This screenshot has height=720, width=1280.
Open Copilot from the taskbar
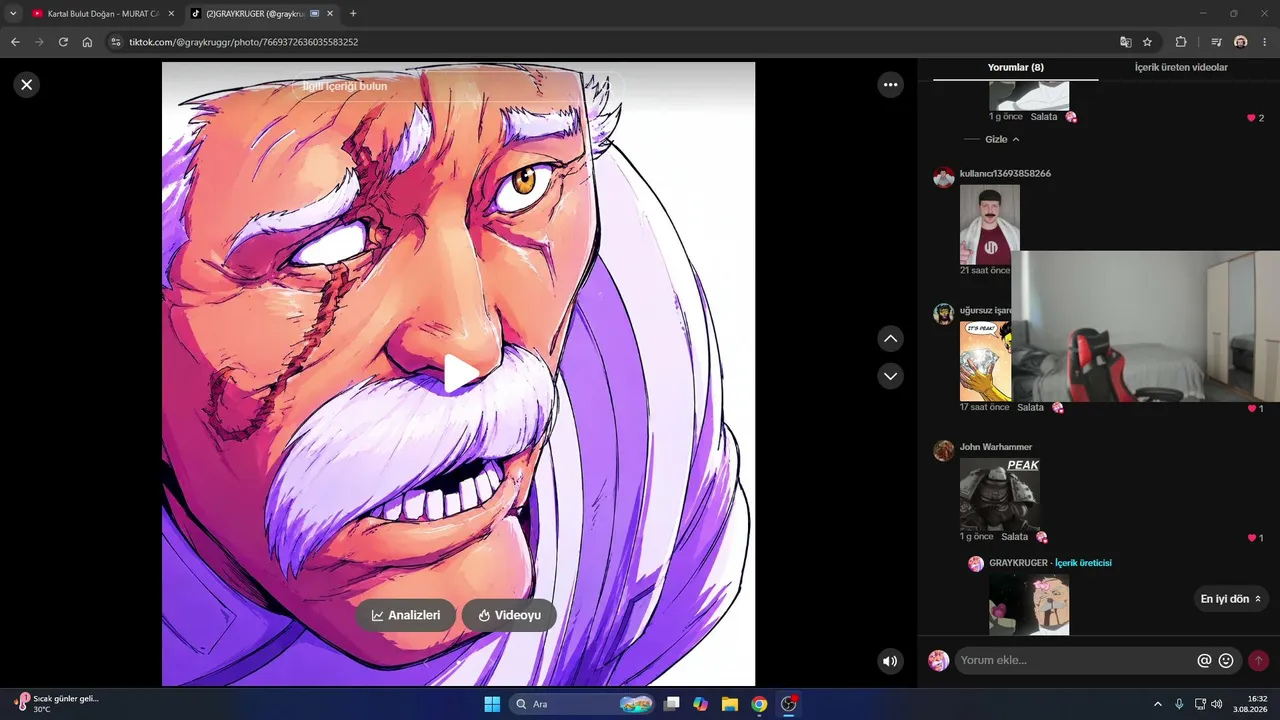coord(701,704)
